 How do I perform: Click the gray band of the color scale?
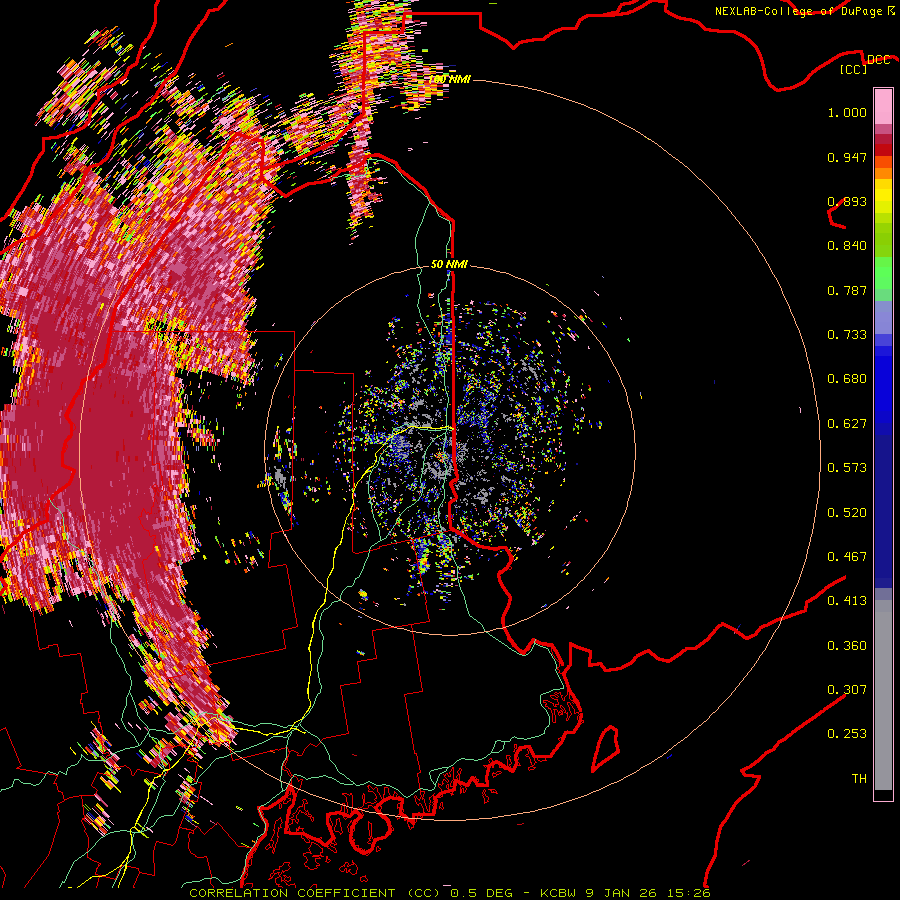[883, 695]
